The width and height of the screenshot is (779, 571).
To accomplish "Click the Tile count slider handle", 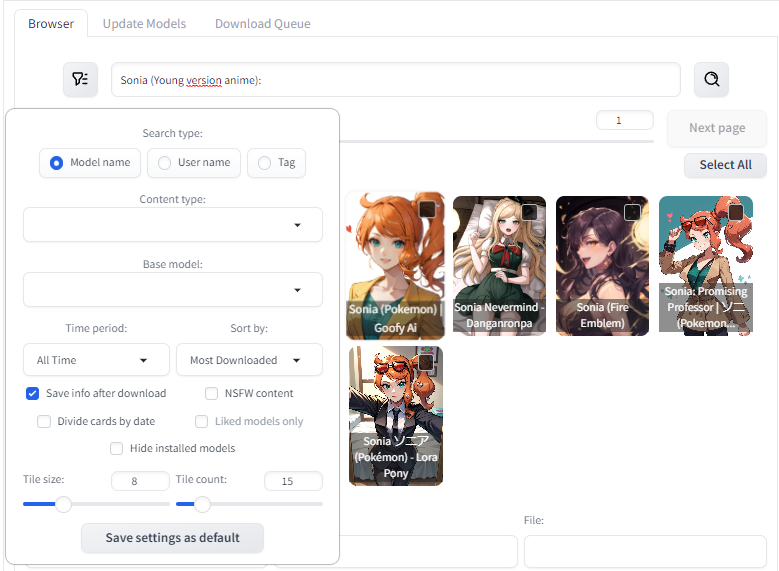I will pyautogui.click(x=202, y=504).
